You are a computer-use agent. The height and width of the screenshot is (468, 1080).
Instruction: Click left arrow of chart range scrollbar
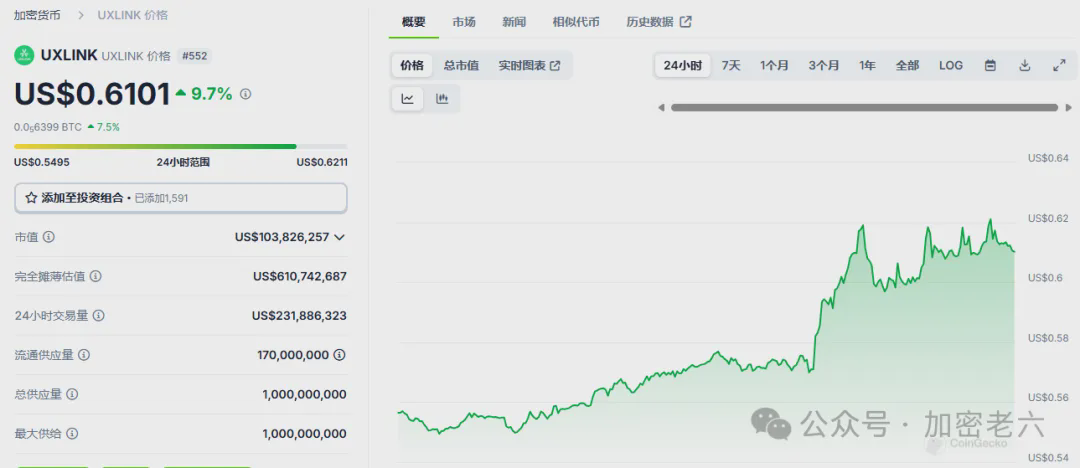tap(661, 108)
